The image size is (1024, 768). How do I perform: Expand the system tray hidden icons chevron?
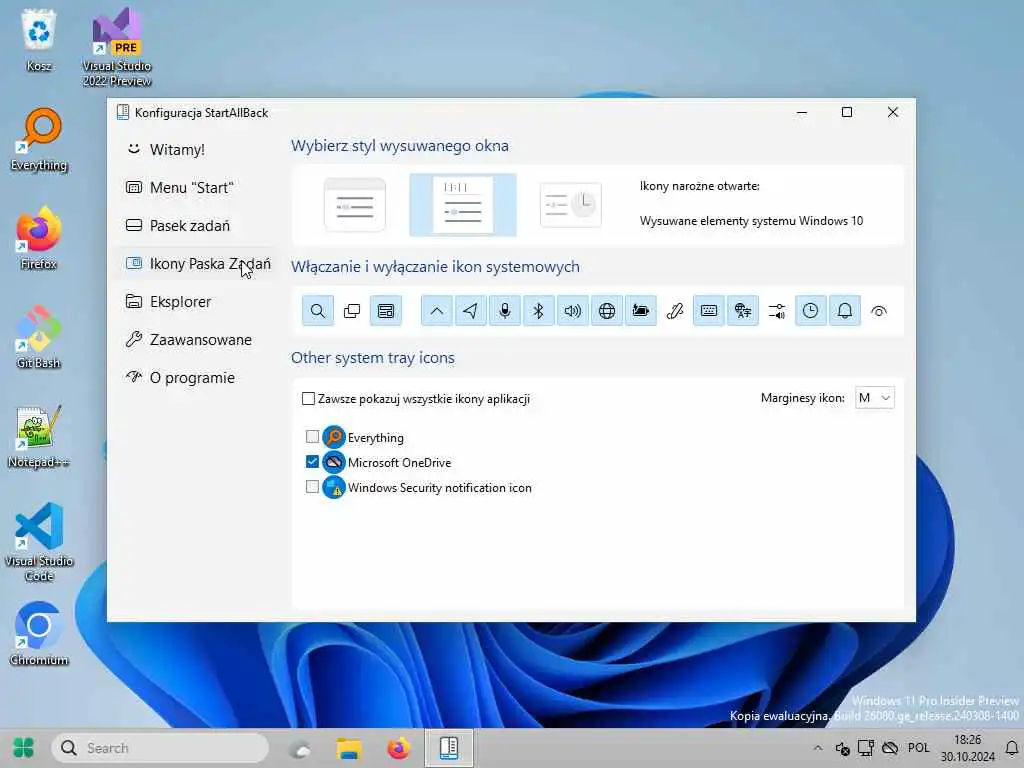[818, 748]
